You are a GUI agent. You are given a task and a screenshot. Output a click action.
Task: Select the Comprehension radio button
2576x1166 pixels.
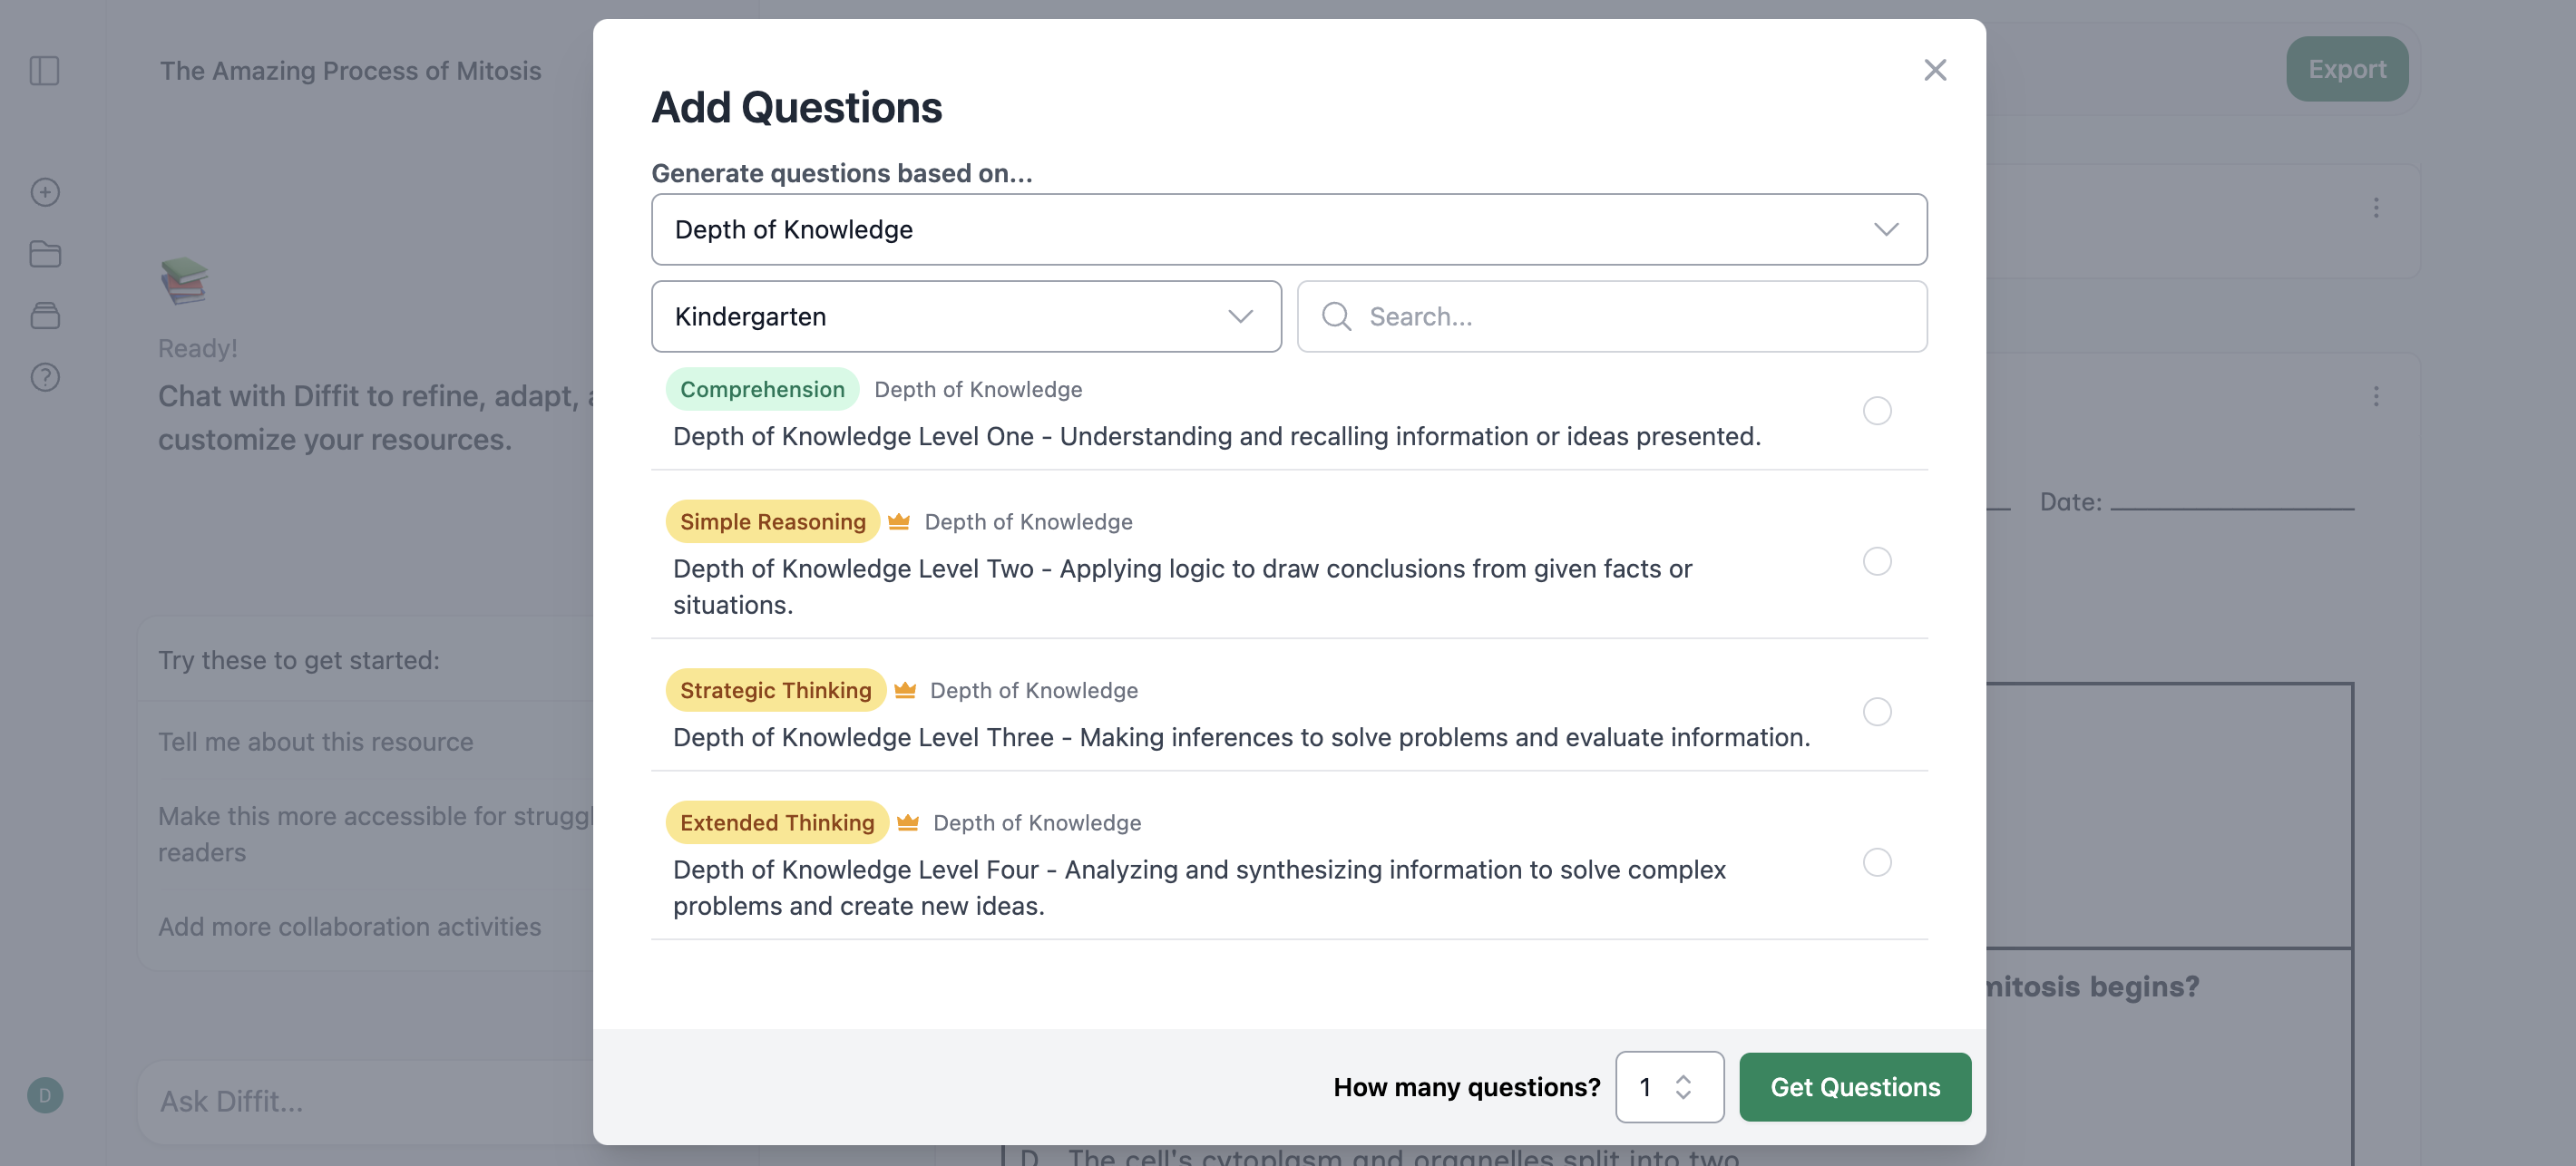click(1877, 411)
